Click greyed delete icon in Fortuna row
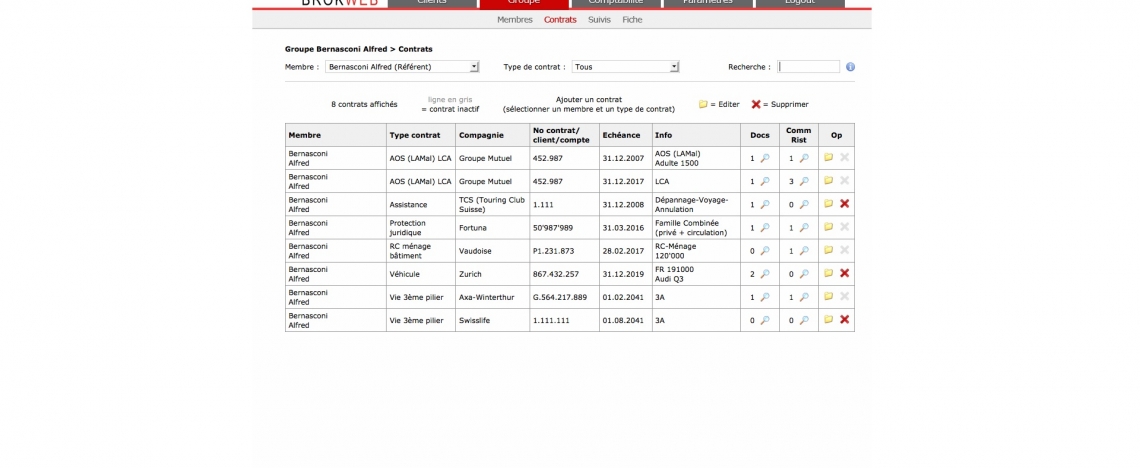The image size is (1140, 468). click(844, 227)
